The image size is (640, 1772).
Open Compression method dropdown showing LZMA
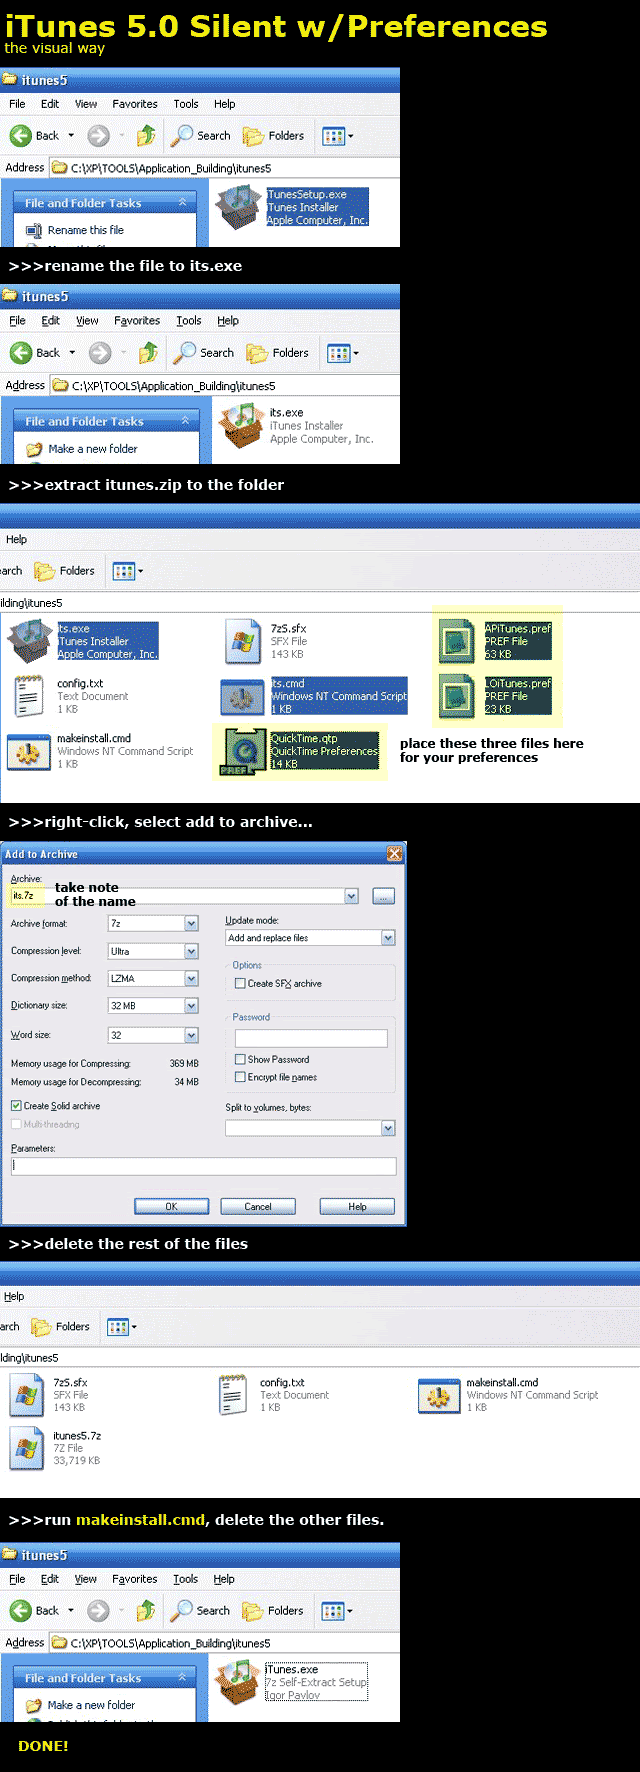click(x=153, y=978)
